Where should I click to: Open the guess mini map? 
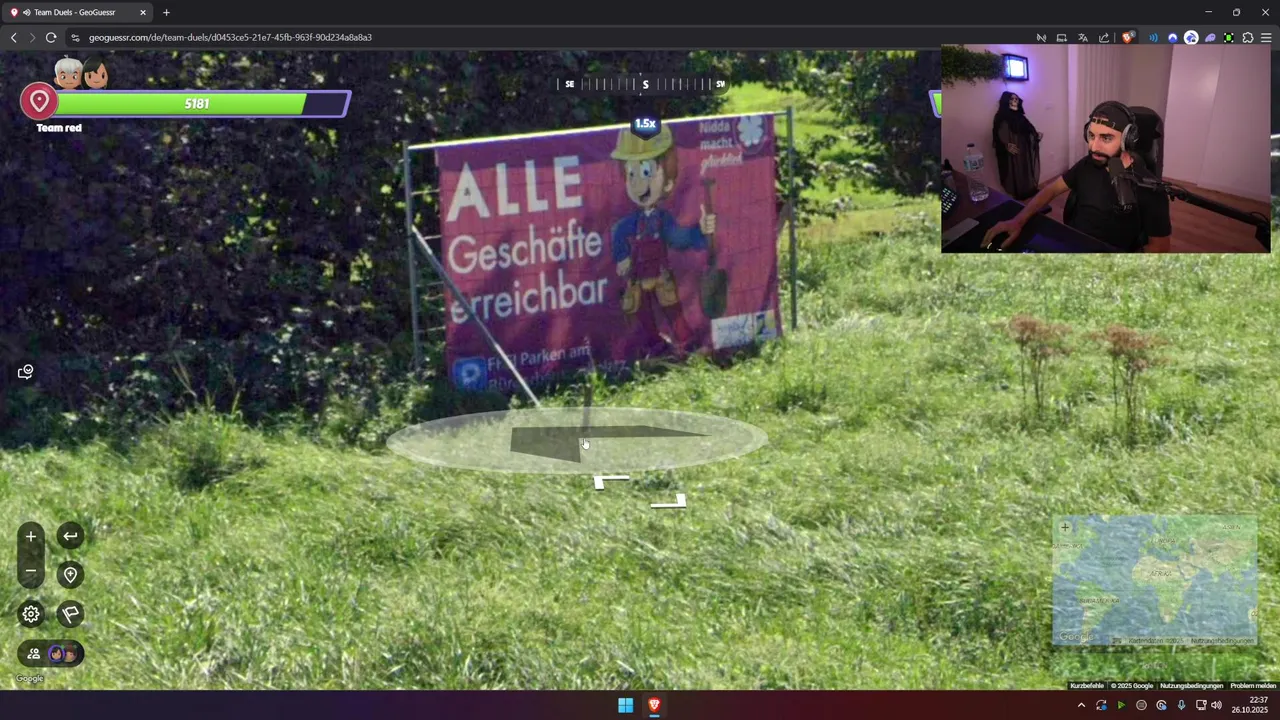[x=1154, y=580]
